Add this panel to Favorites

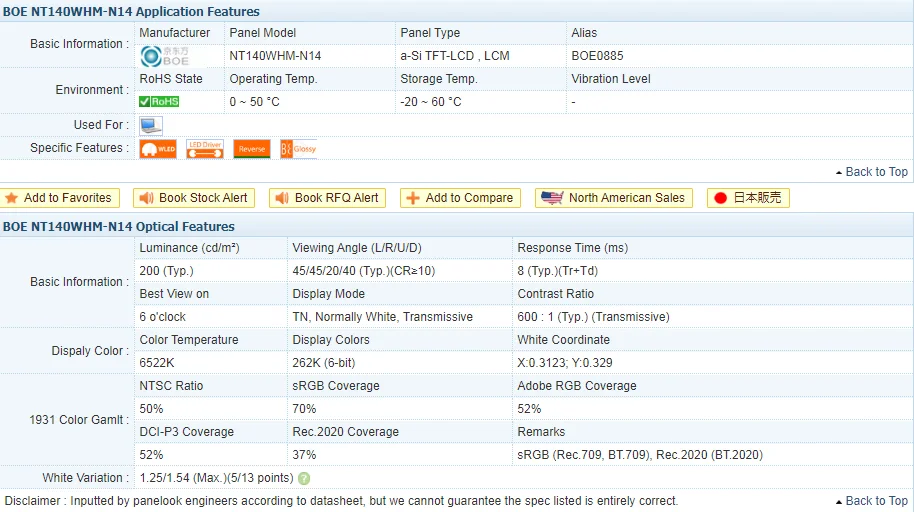click(x=59, y=198)
